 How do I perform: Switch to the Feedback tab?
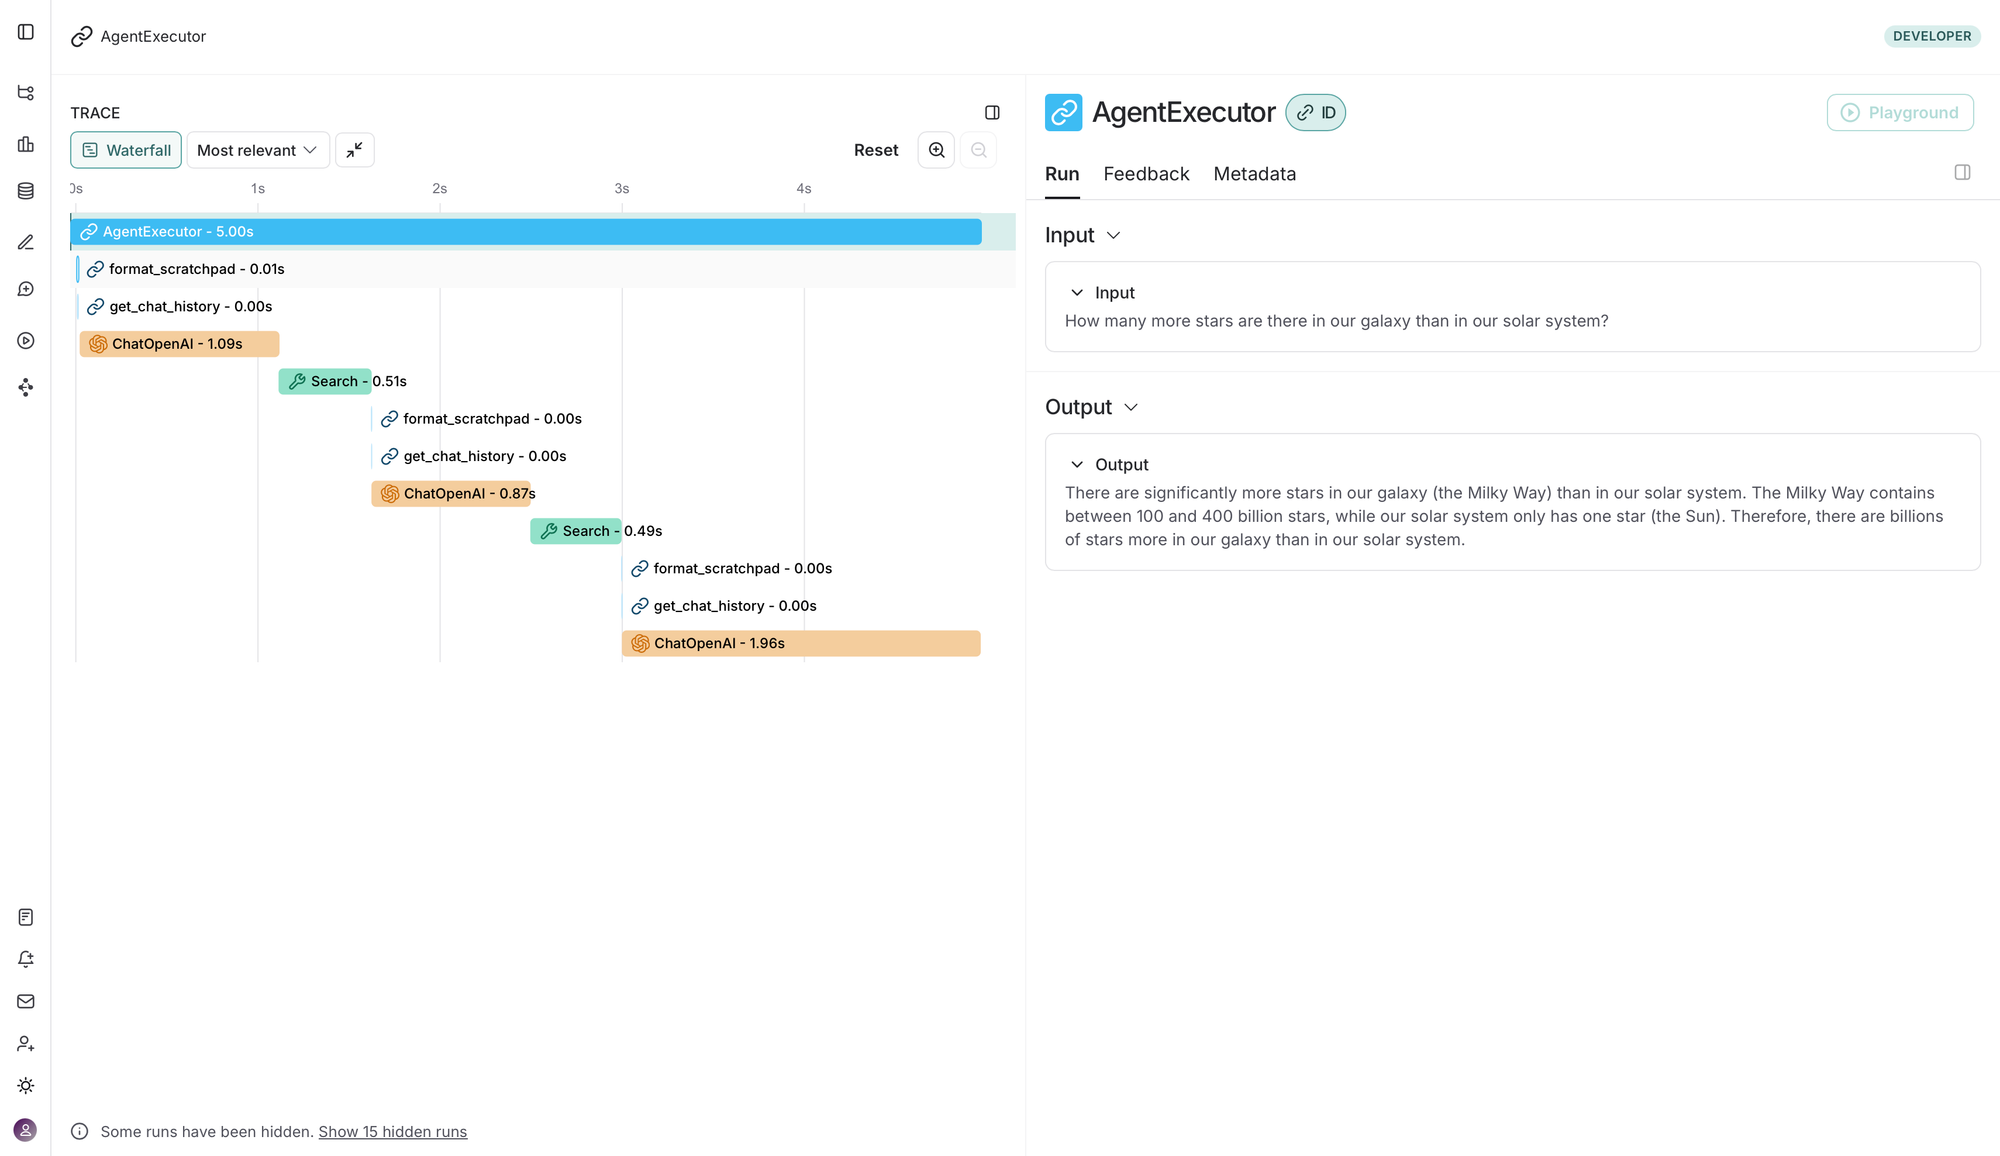tap(1146, 174)
